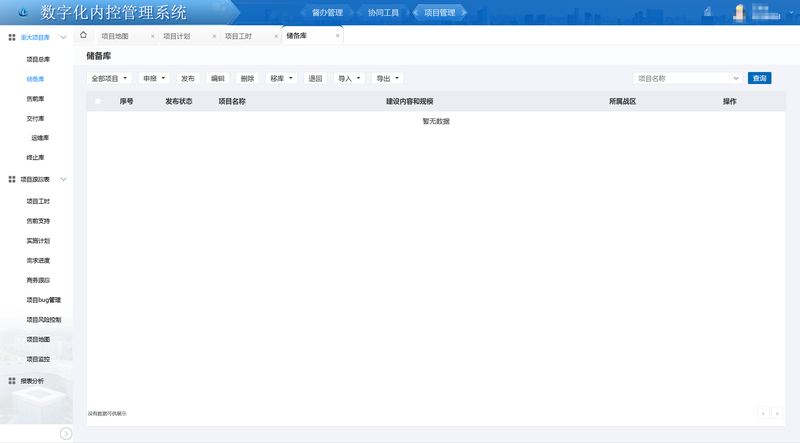Toggle the select-all checkbox in table header
800x443 pixels.
click(98, 101)
